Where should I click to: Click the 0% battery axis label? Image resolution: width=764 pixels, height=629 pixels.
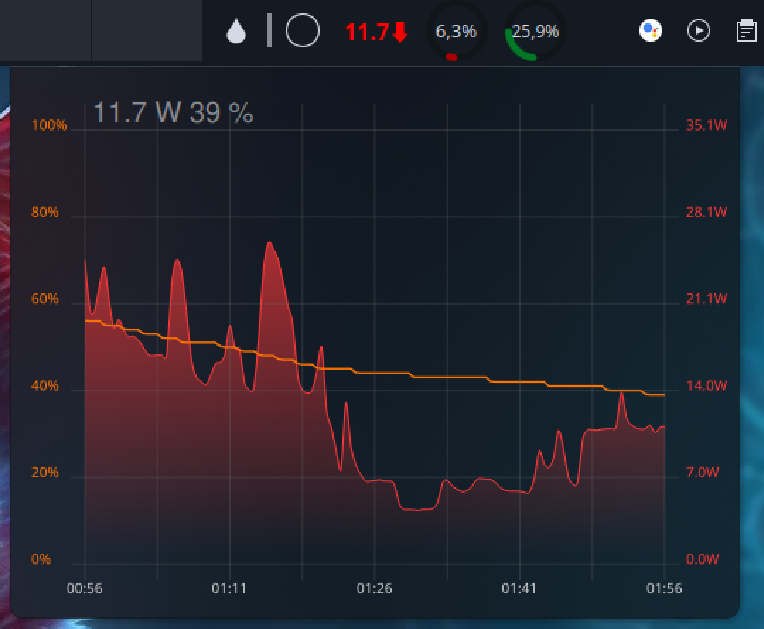(x=41, y=559)
